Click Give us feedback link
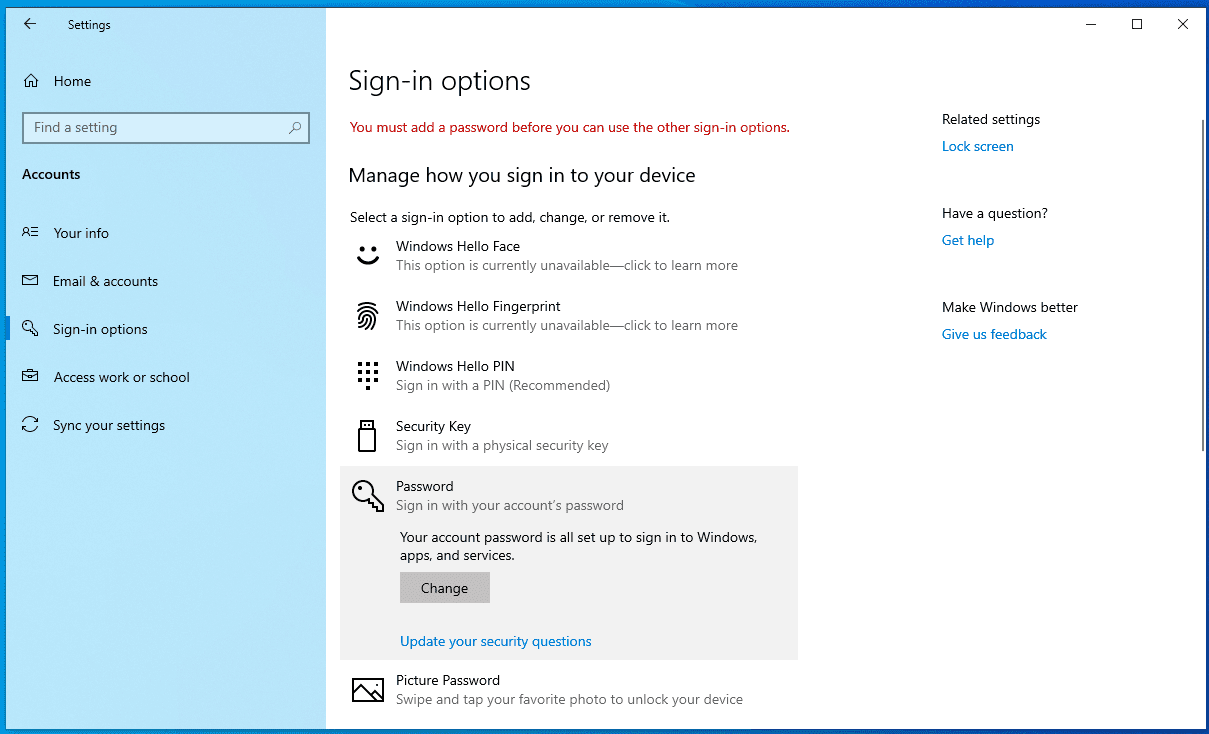 (x=994, y=334)
